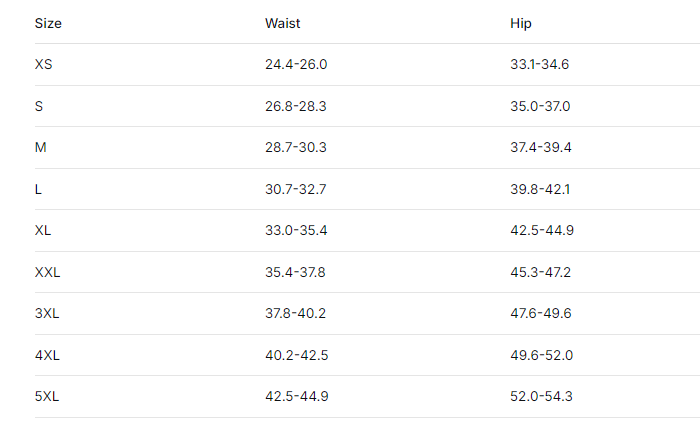
Task: Click the Waist column header
Action: pos(282,23)
